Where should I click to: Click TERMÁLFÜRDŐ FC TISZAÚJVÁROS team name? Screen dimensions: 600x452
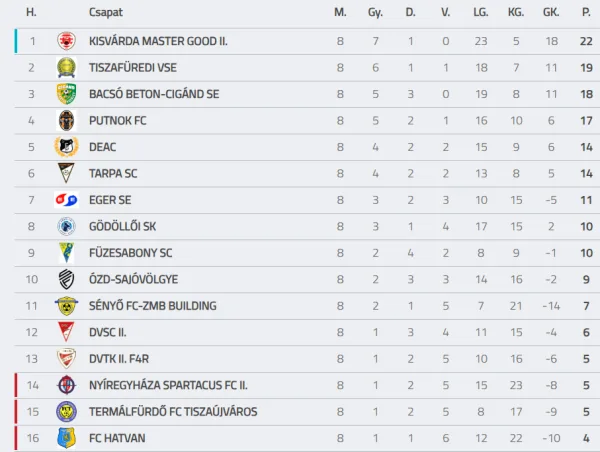pos(173,411)
